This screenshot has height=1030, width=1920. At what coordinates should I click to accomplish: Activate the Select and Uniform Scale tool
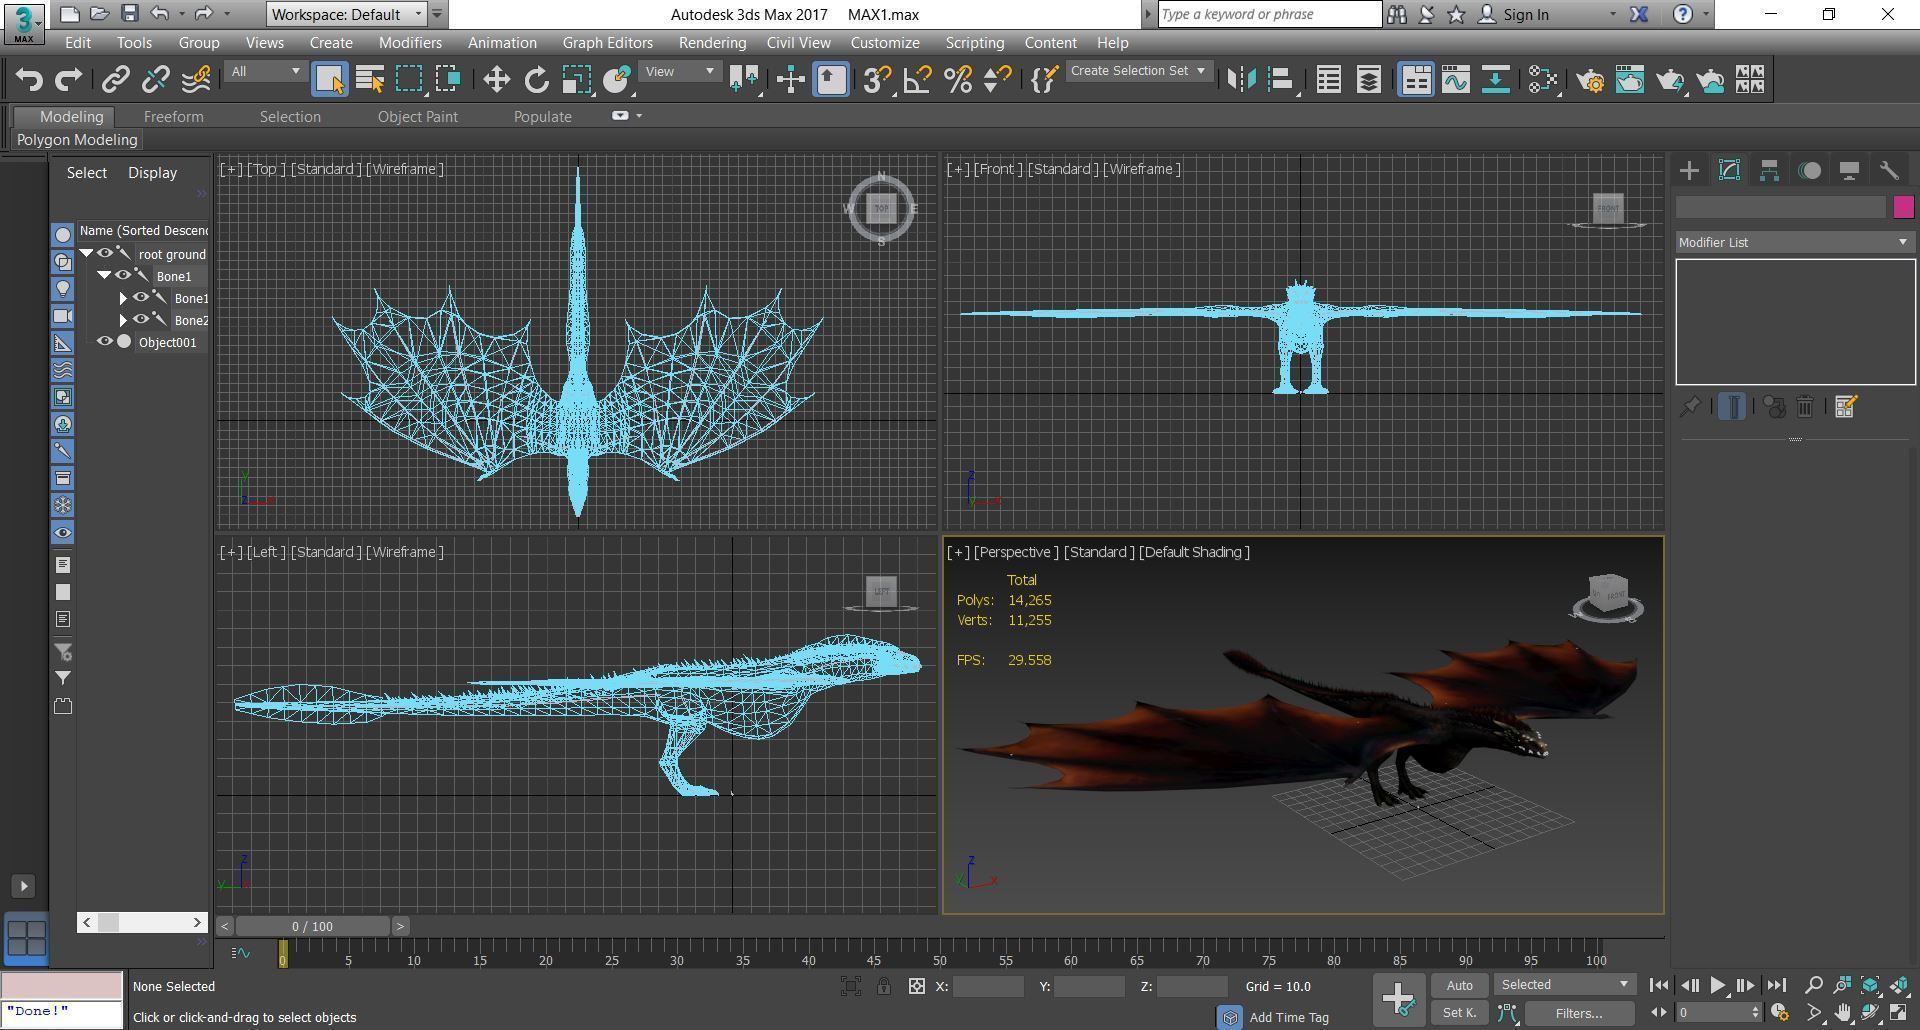click(x=576, y=79)
